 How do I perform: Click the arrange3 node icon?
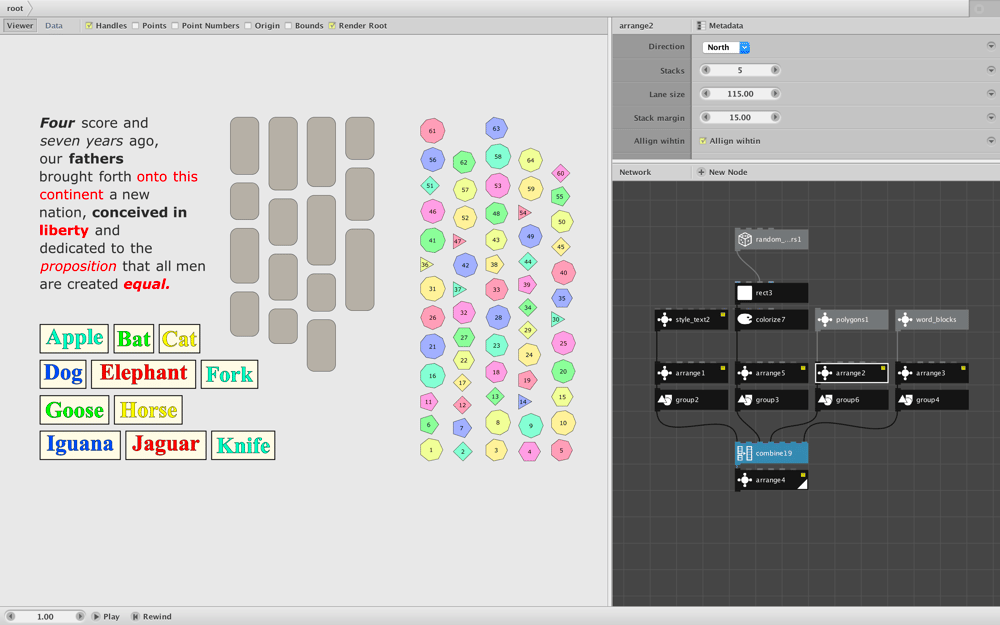pos(905,373)
